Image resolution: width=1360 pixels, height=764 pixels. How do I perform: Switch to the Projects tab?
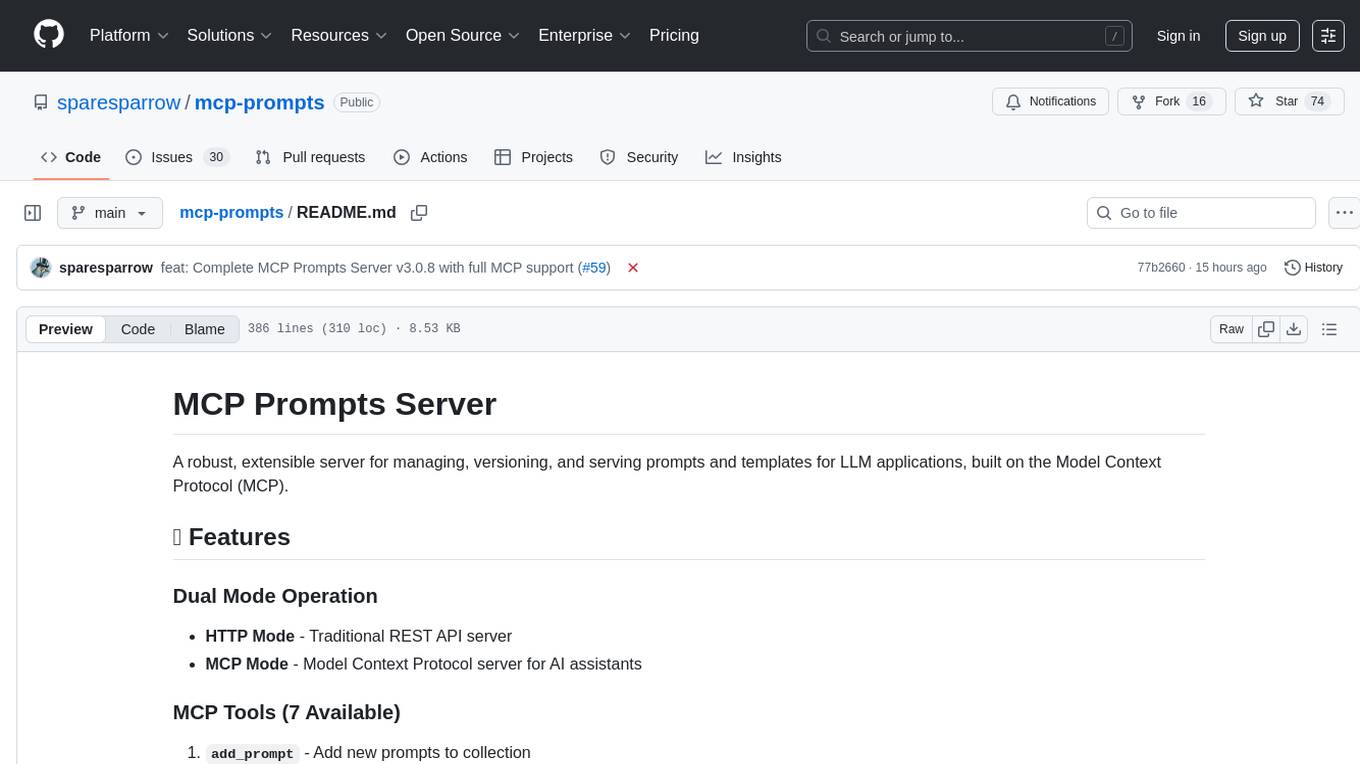[533, 157]
